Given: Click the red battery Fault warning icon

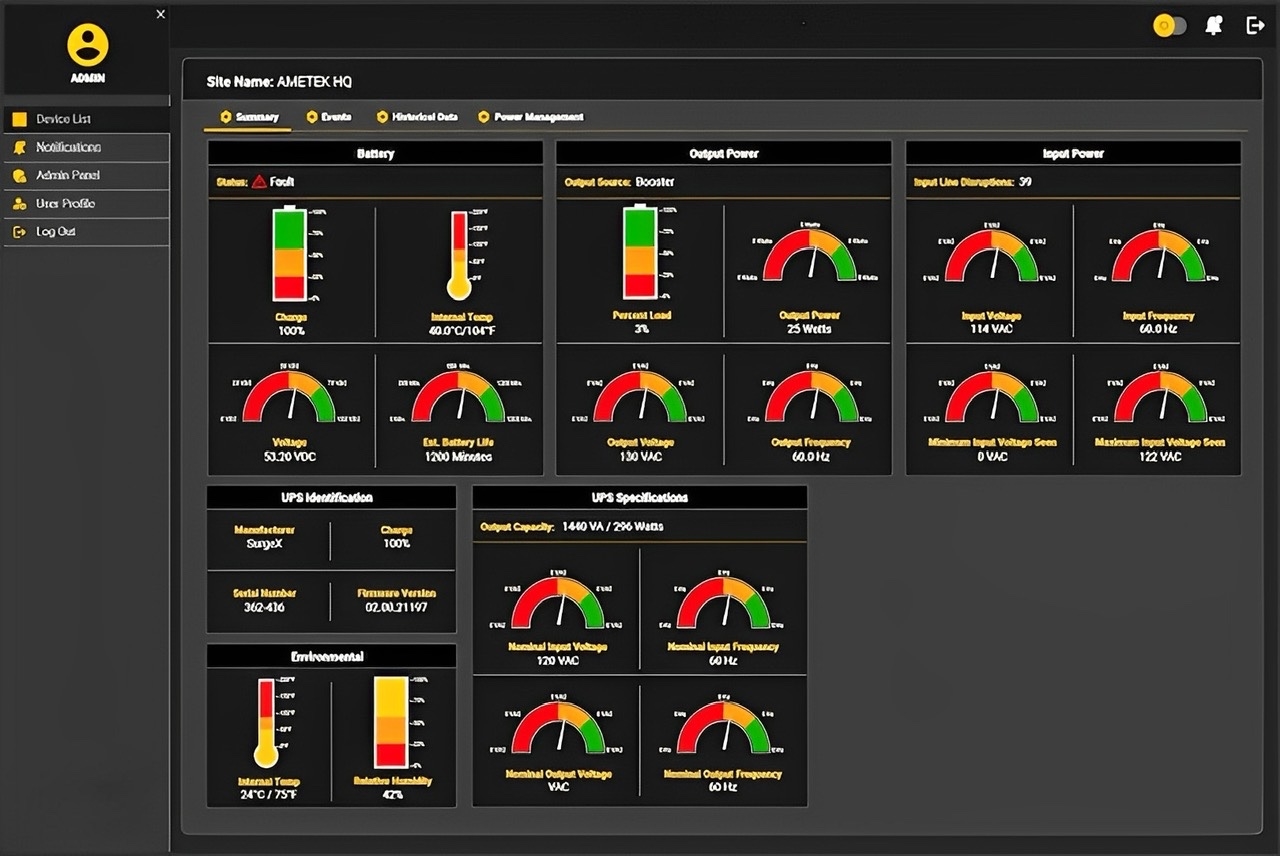Looking at the screenshot, I should tap(259, 182).
